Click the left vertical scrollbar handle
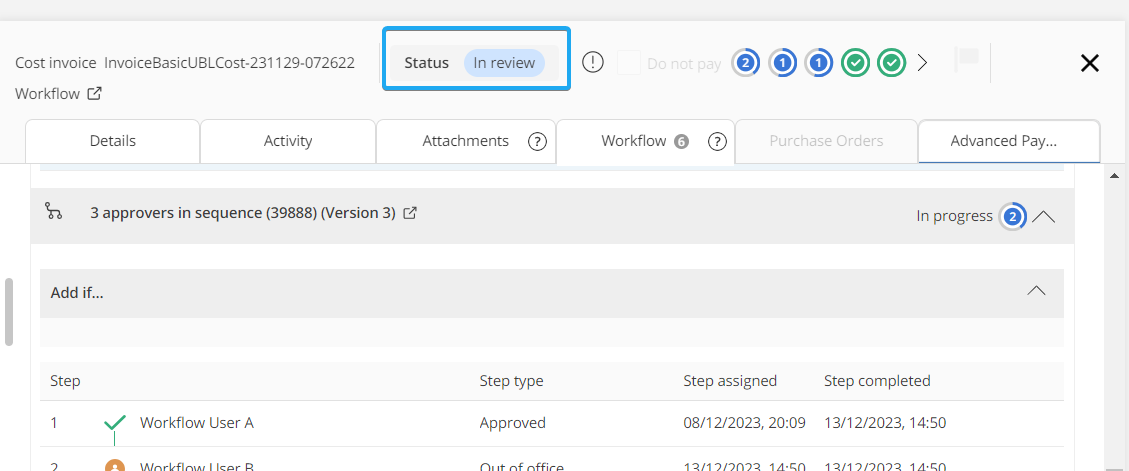1129x471 pixels. pos(9,311)
